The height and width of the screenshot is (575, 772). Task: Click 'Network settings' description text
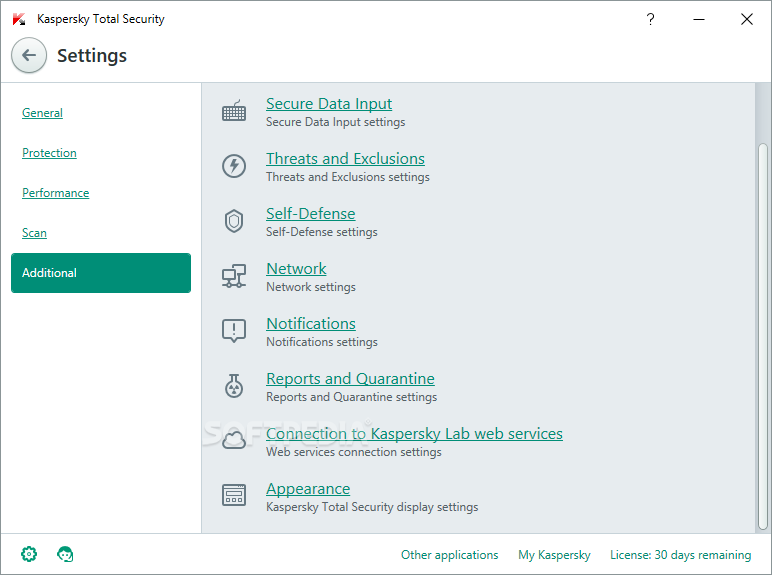[x=311, y=287]
